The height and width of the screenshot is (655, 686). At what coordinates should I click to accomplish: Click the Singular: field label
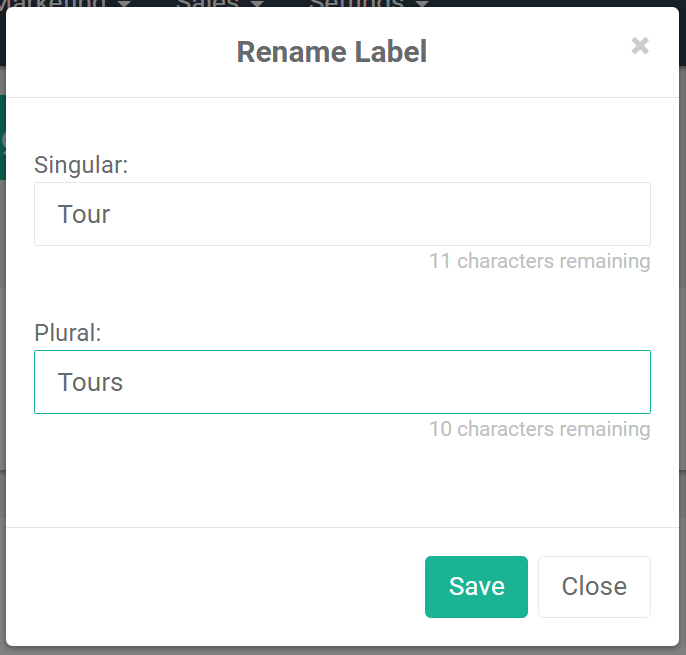coord(81,164)
